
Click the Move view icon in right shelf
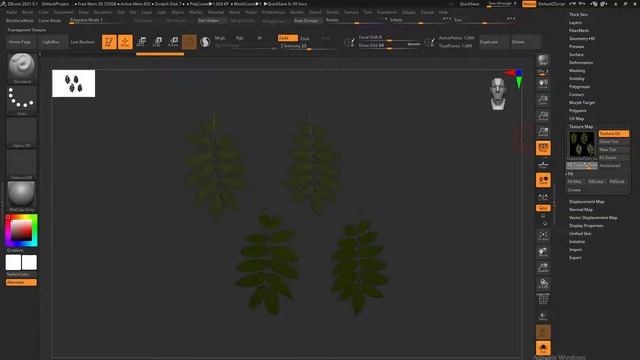pos(543,252)
